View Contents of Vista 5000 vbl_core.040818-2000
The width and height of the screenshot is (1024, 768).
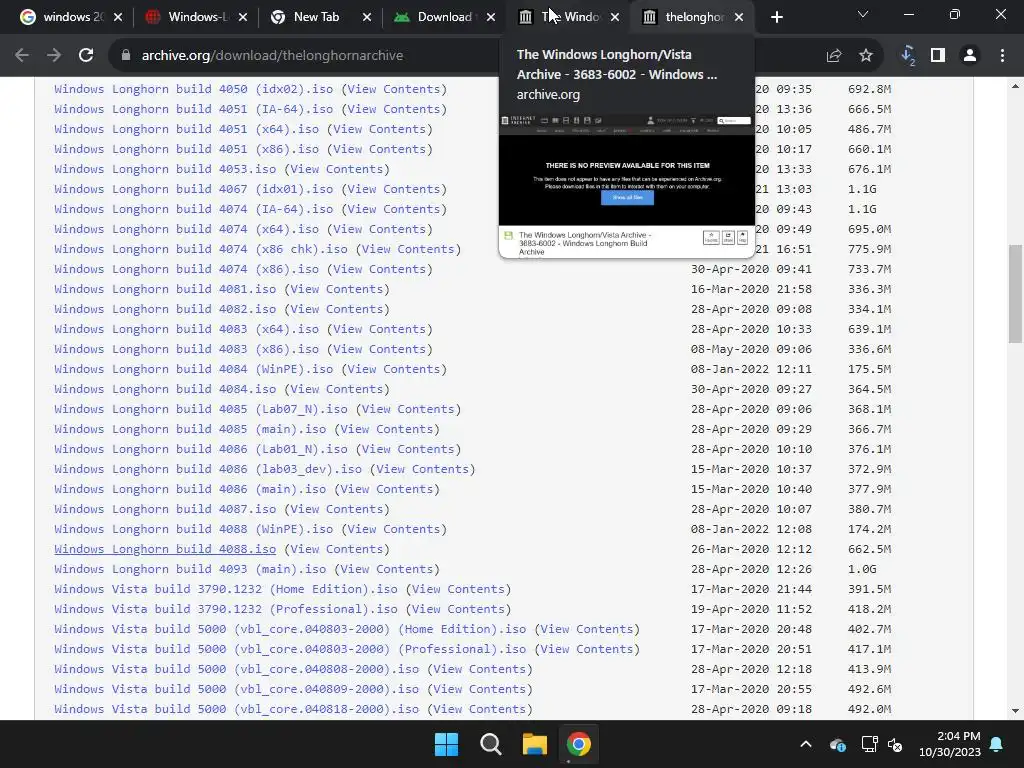480,709
